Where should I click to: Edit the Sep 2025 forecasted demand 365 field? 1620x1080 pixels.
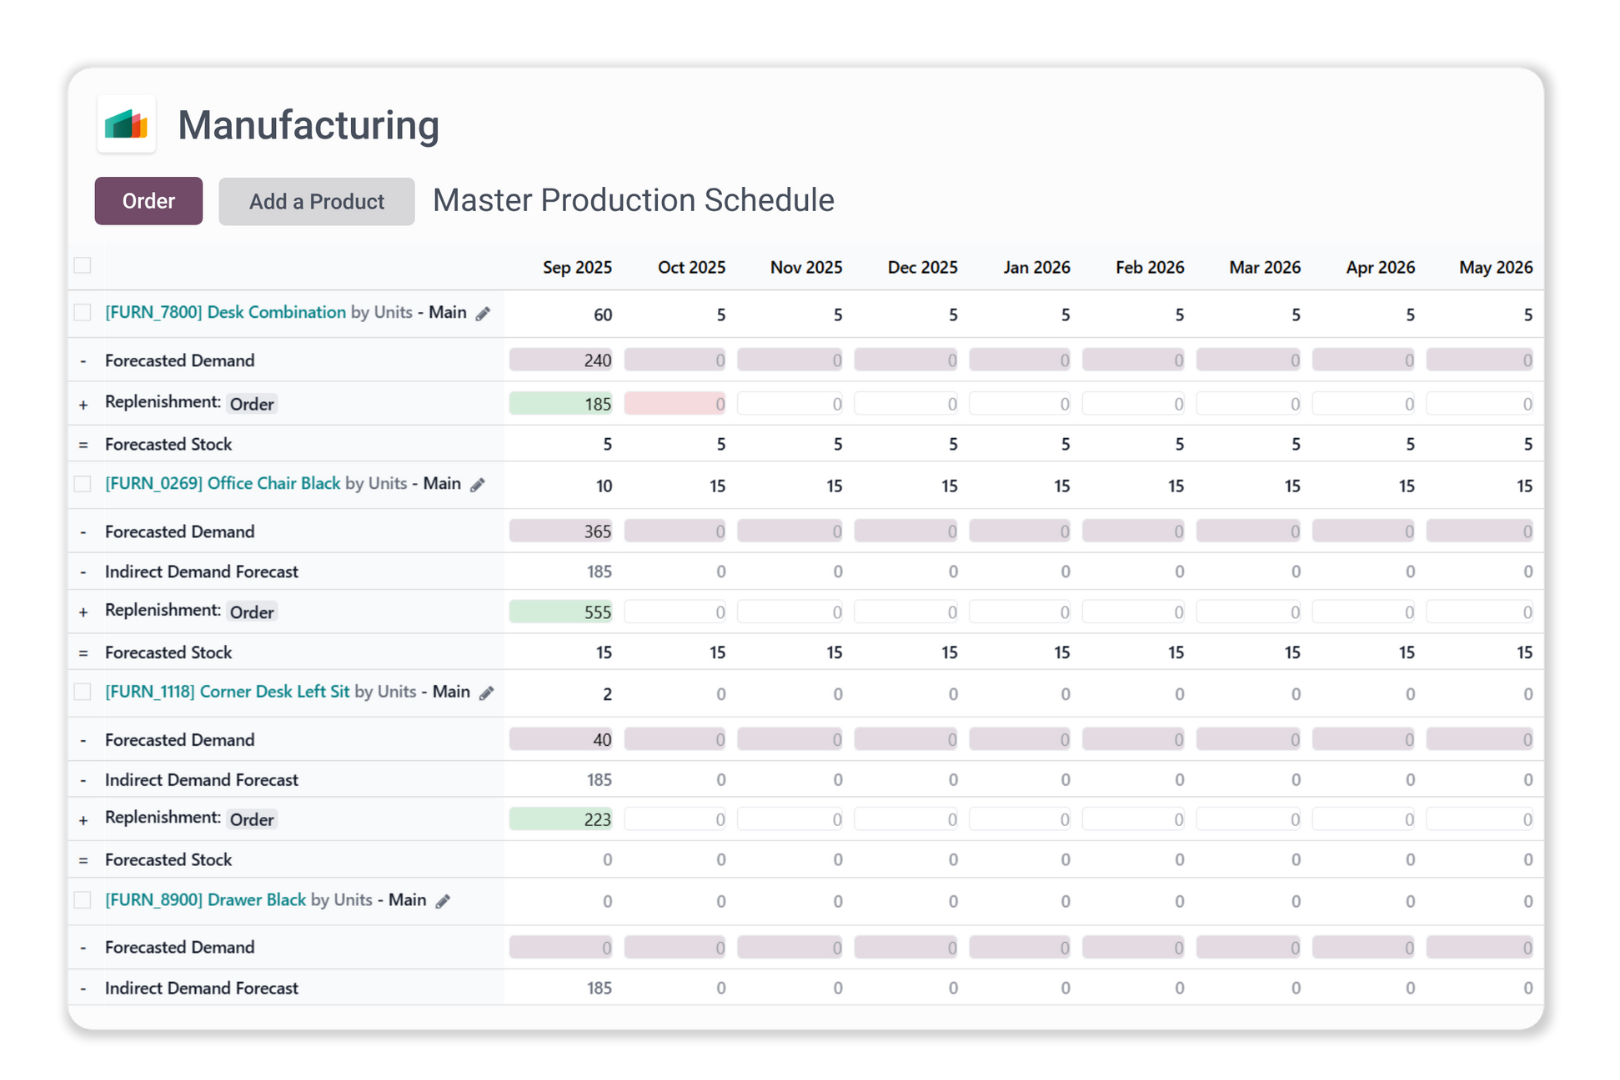pyautogui.click(x=561, y=531)
